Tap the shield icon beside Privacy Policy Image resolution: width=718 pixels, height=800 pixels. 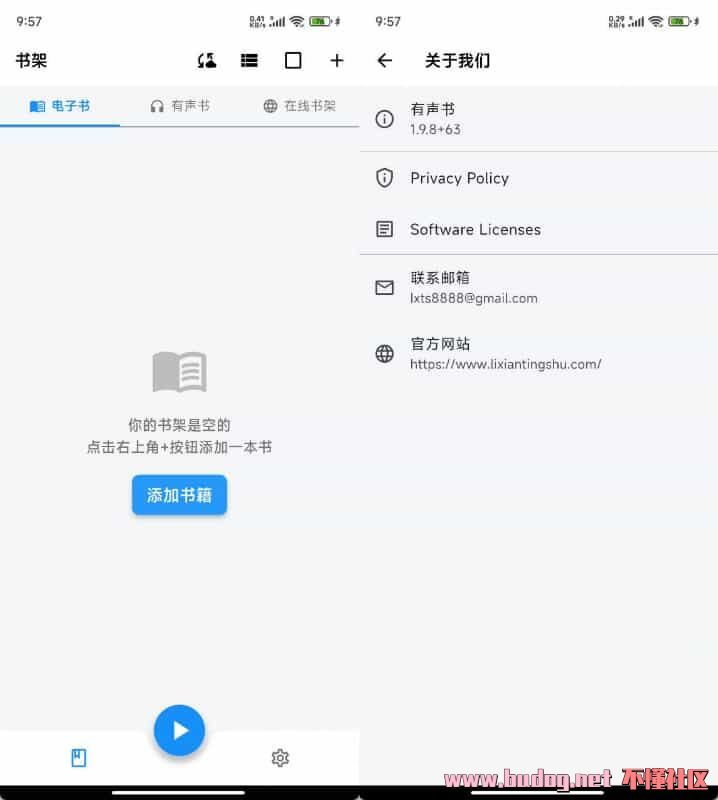click(384, 178)
